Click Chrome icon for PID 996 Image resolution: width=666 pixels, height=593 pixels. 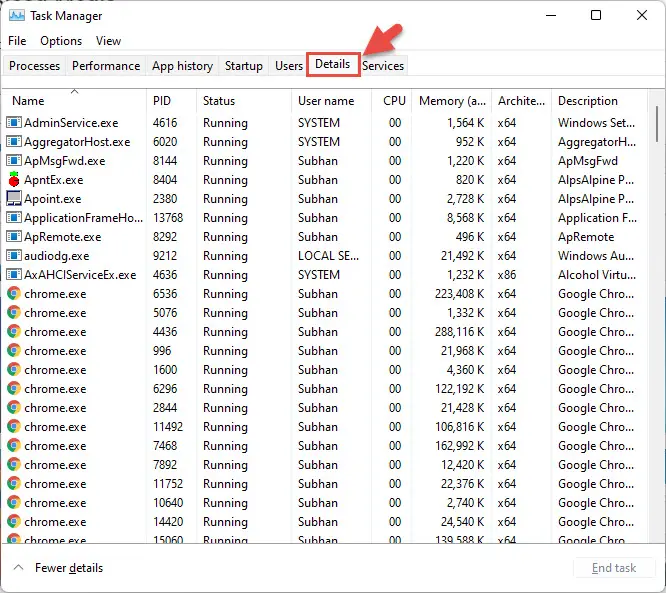[14, 350]
